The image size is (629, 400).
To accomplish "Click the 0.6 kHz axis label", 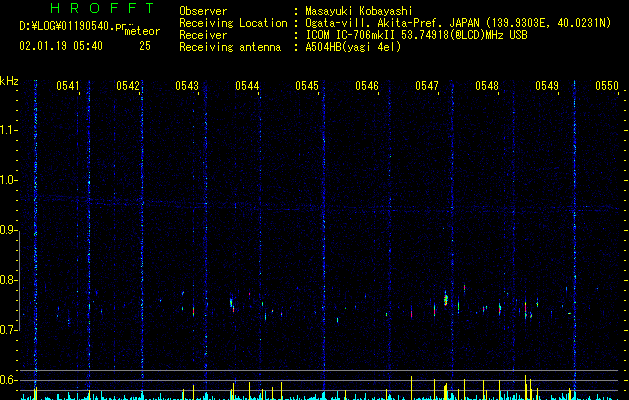I will click(x=9, y=380).
